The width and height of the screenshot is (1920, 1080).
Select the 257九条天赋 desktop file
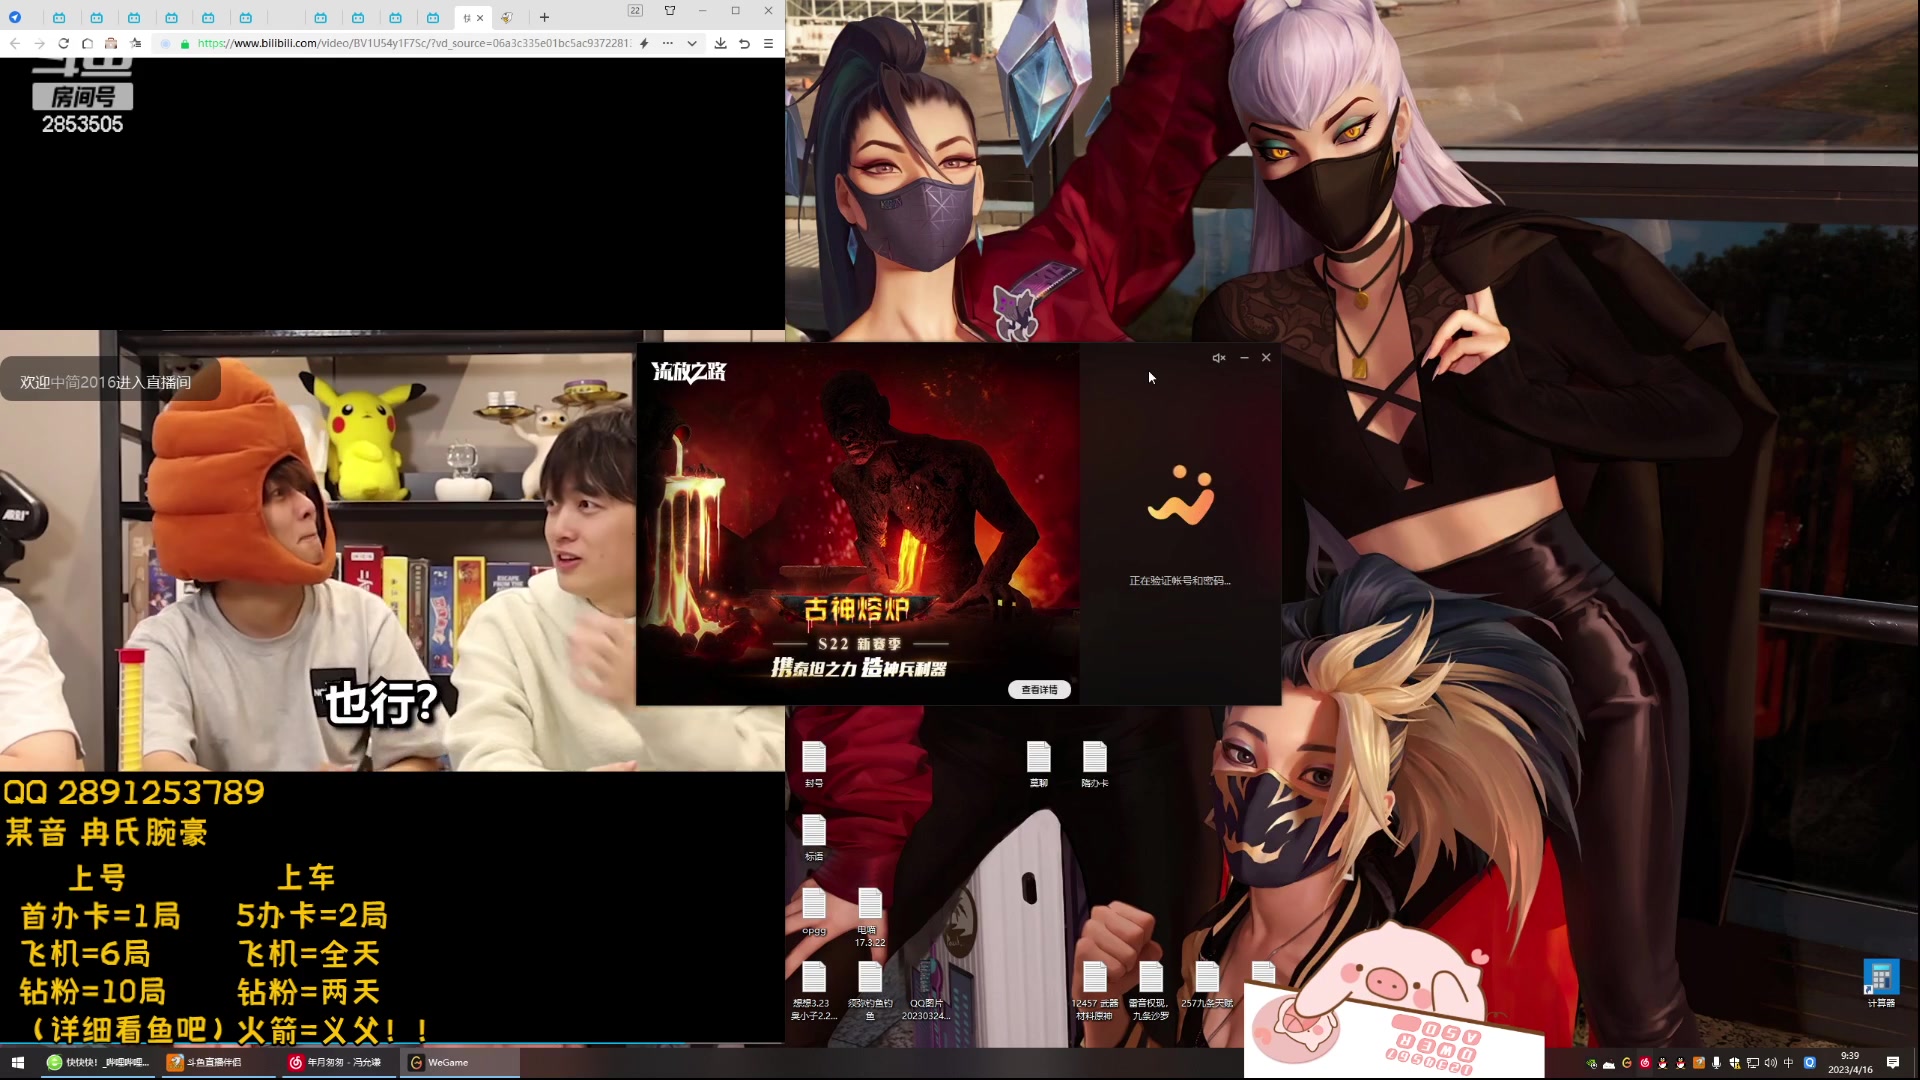(1207, 985)
